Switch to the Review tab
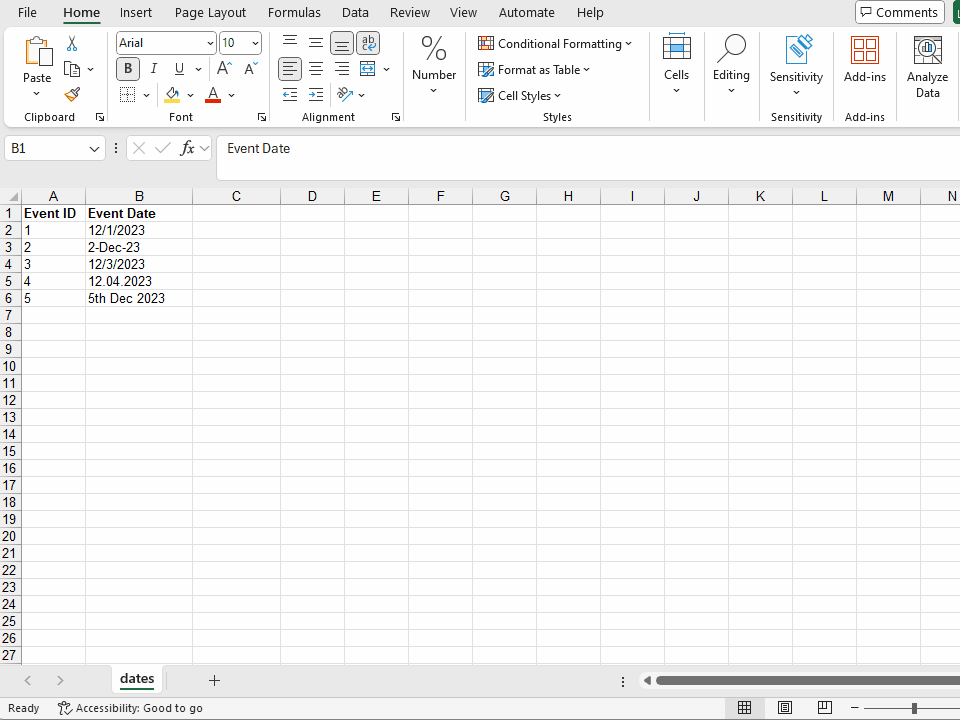The image size is (960, 720). 410,12
